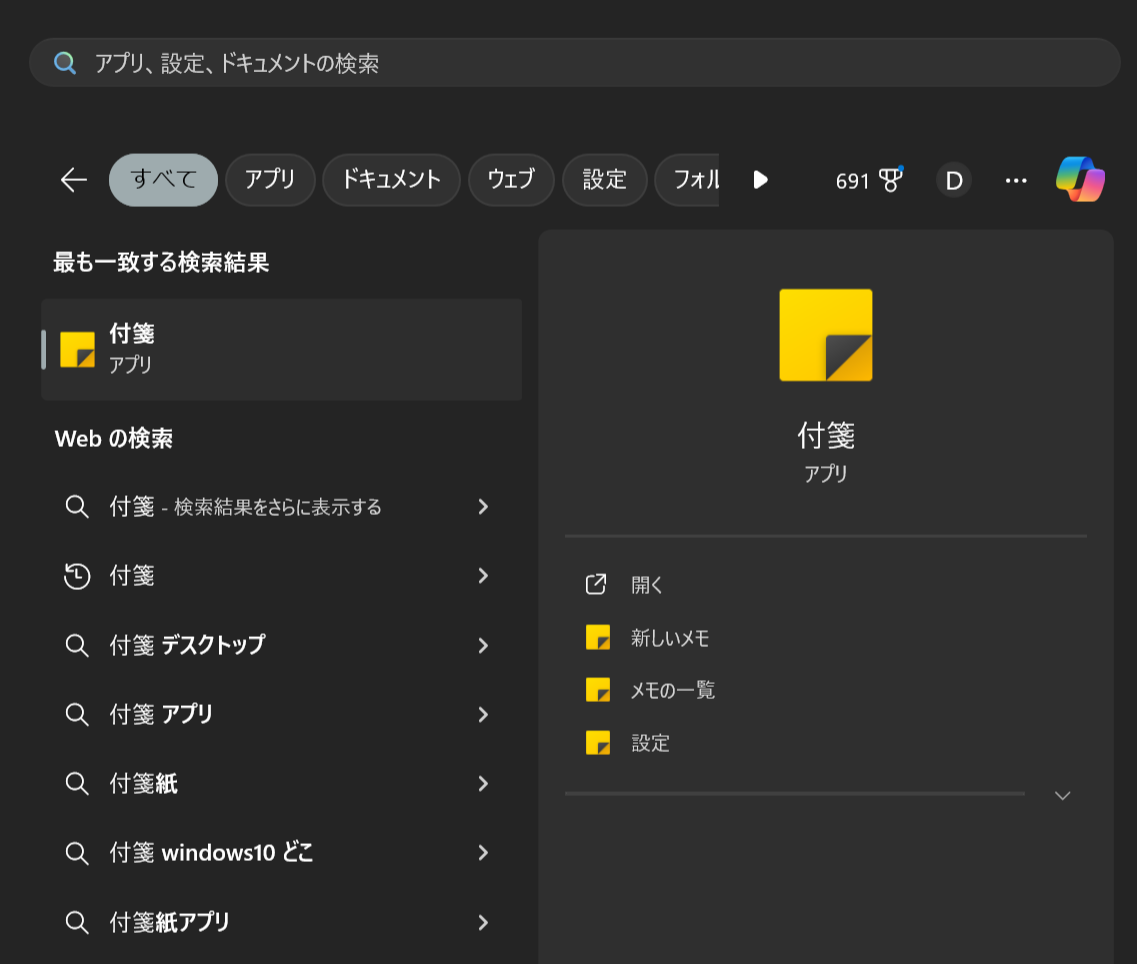Select the 付箋紙アプリ search suggestion
Viewport: 1137px width, 964px height.
click(x=281, y=923)
